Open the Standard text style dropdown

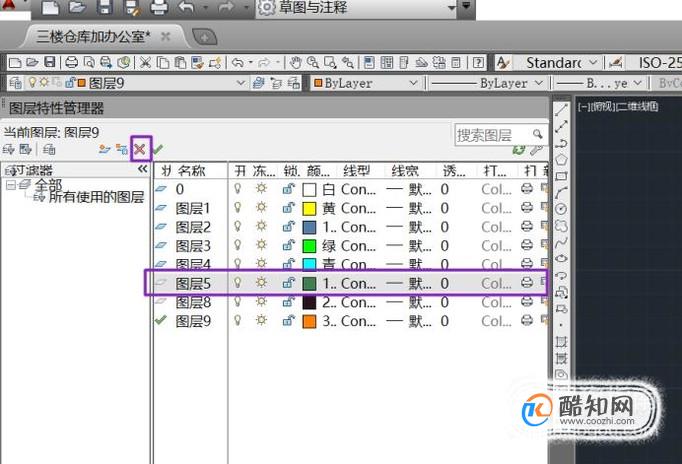(x=593, y=63)
